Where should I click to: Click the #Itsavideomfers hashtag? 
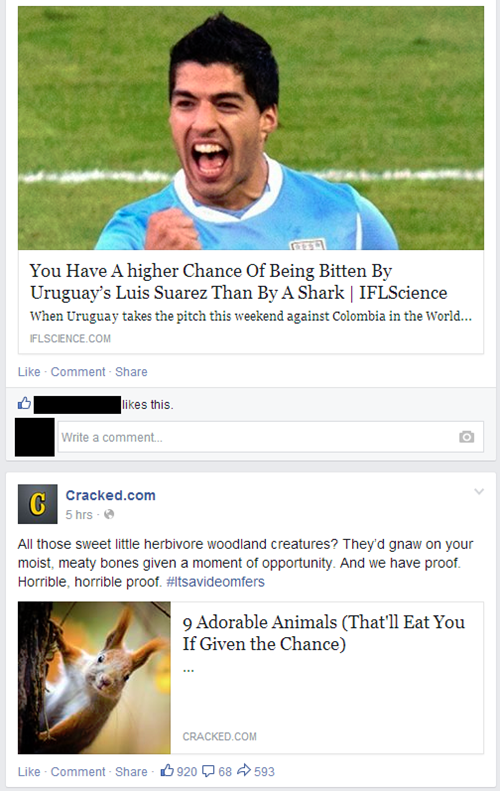tap(215, 582)
